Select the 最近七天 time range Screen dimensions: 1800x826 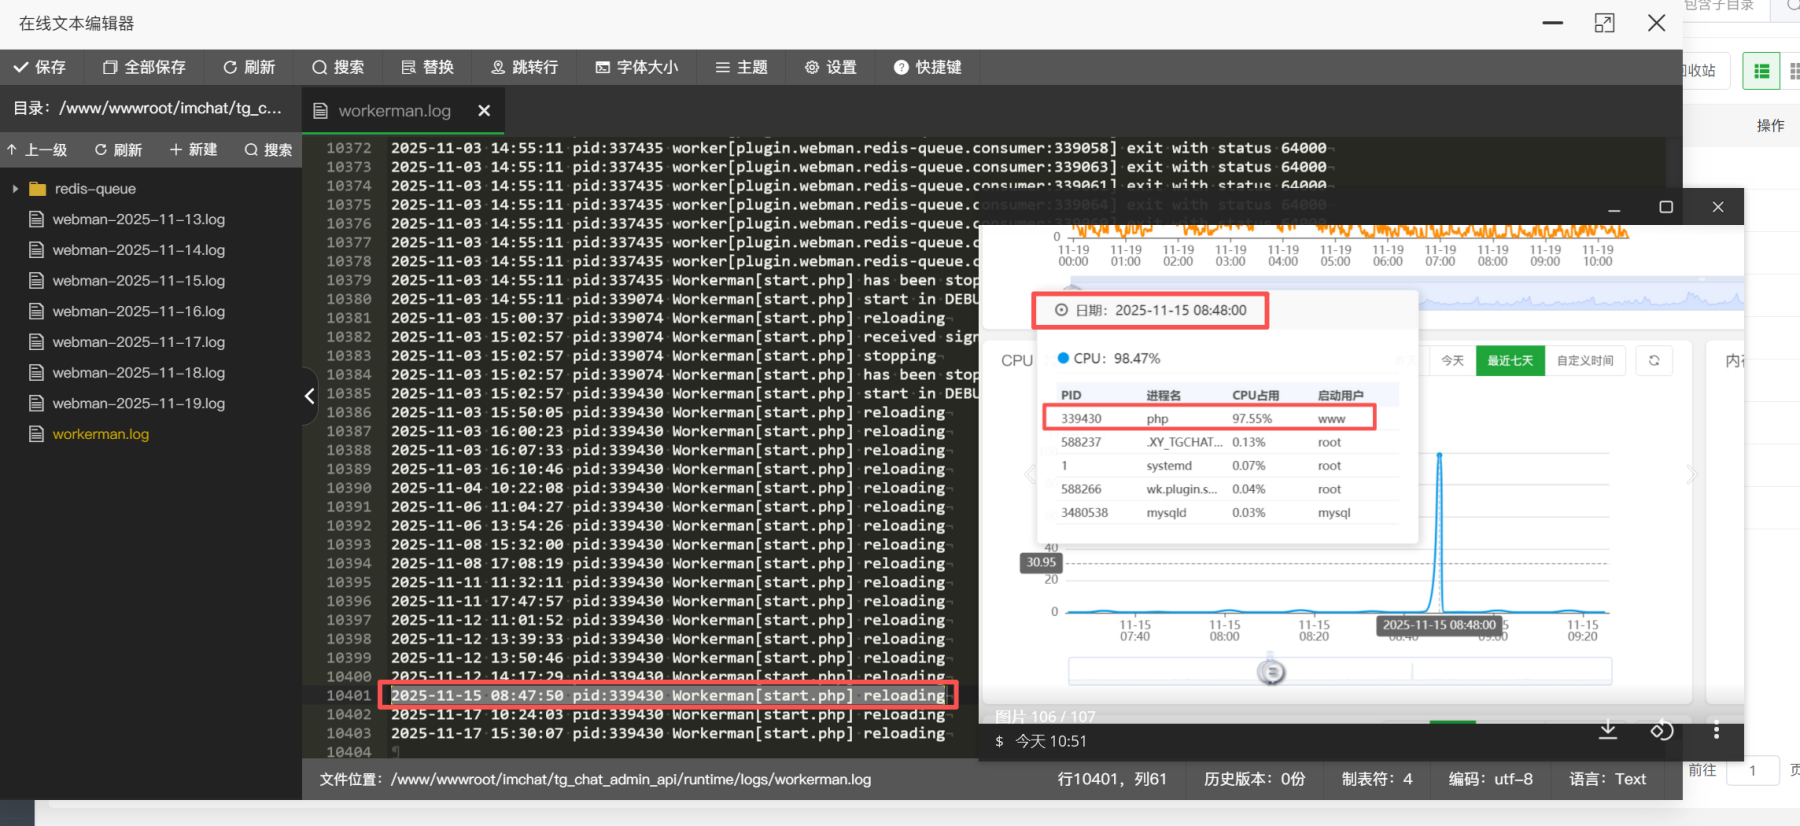pyautogui.click(x=1509, y=361)
